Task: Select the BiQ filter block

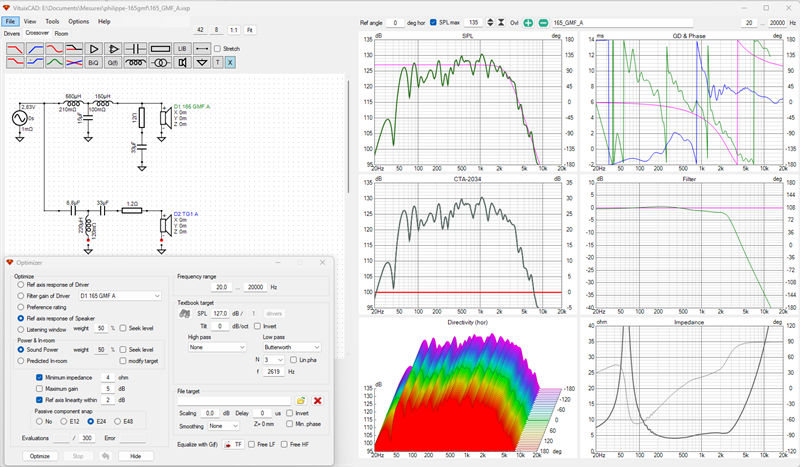Action: click(x=93, y=62)
